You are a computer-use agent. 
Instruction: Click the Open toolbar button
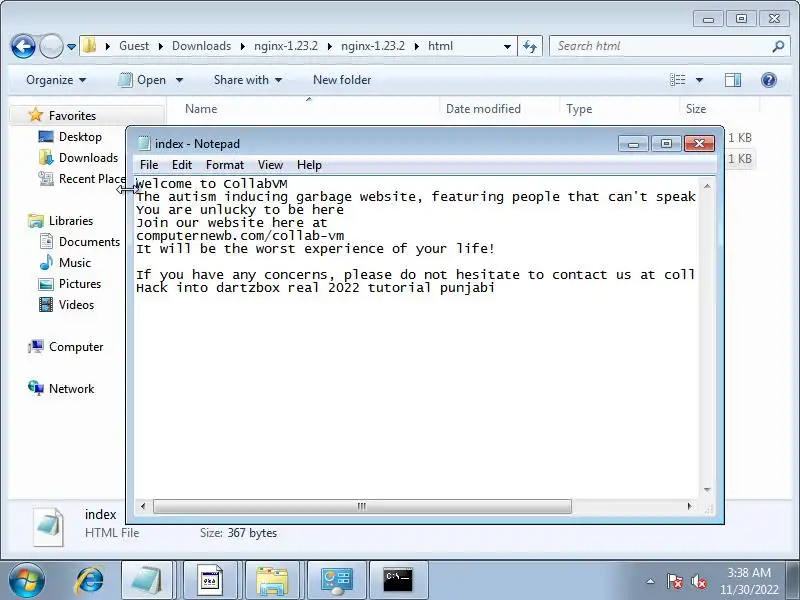coord(141,80)
